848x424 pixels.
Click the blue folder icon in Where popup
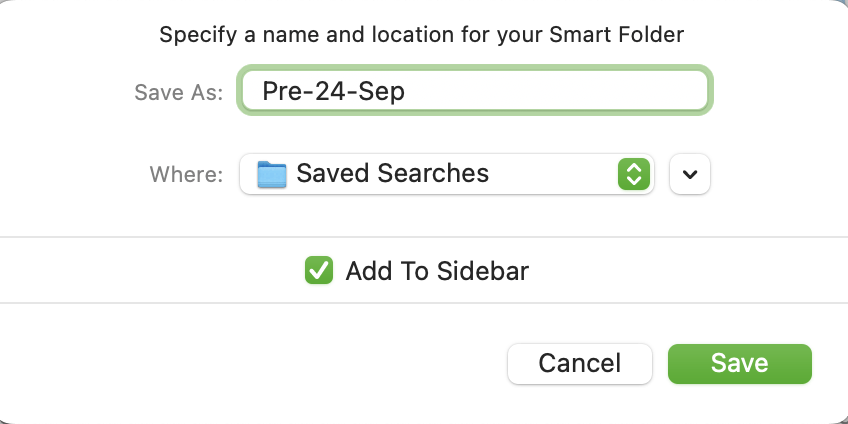(x=271, y=174)
